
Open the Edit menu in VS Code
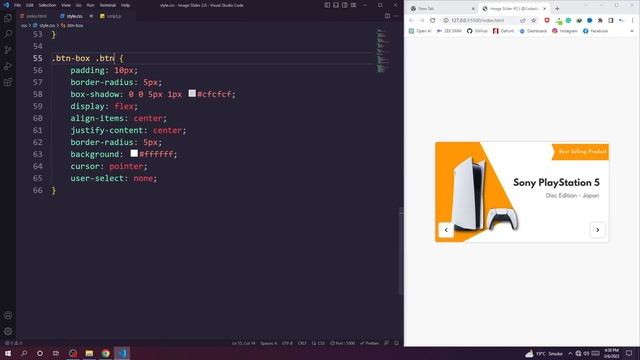pos(29,5)
